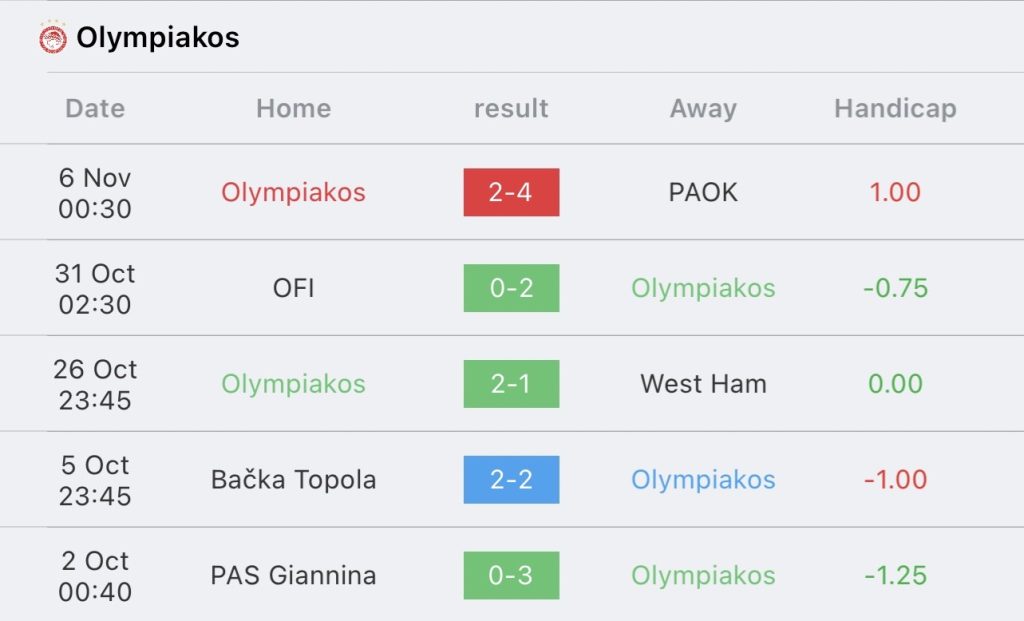The width and height of the screenshot is (1024, 621).
Task: Open the West Ham team link
Action: pyautogui.click(x=703, y=384)
